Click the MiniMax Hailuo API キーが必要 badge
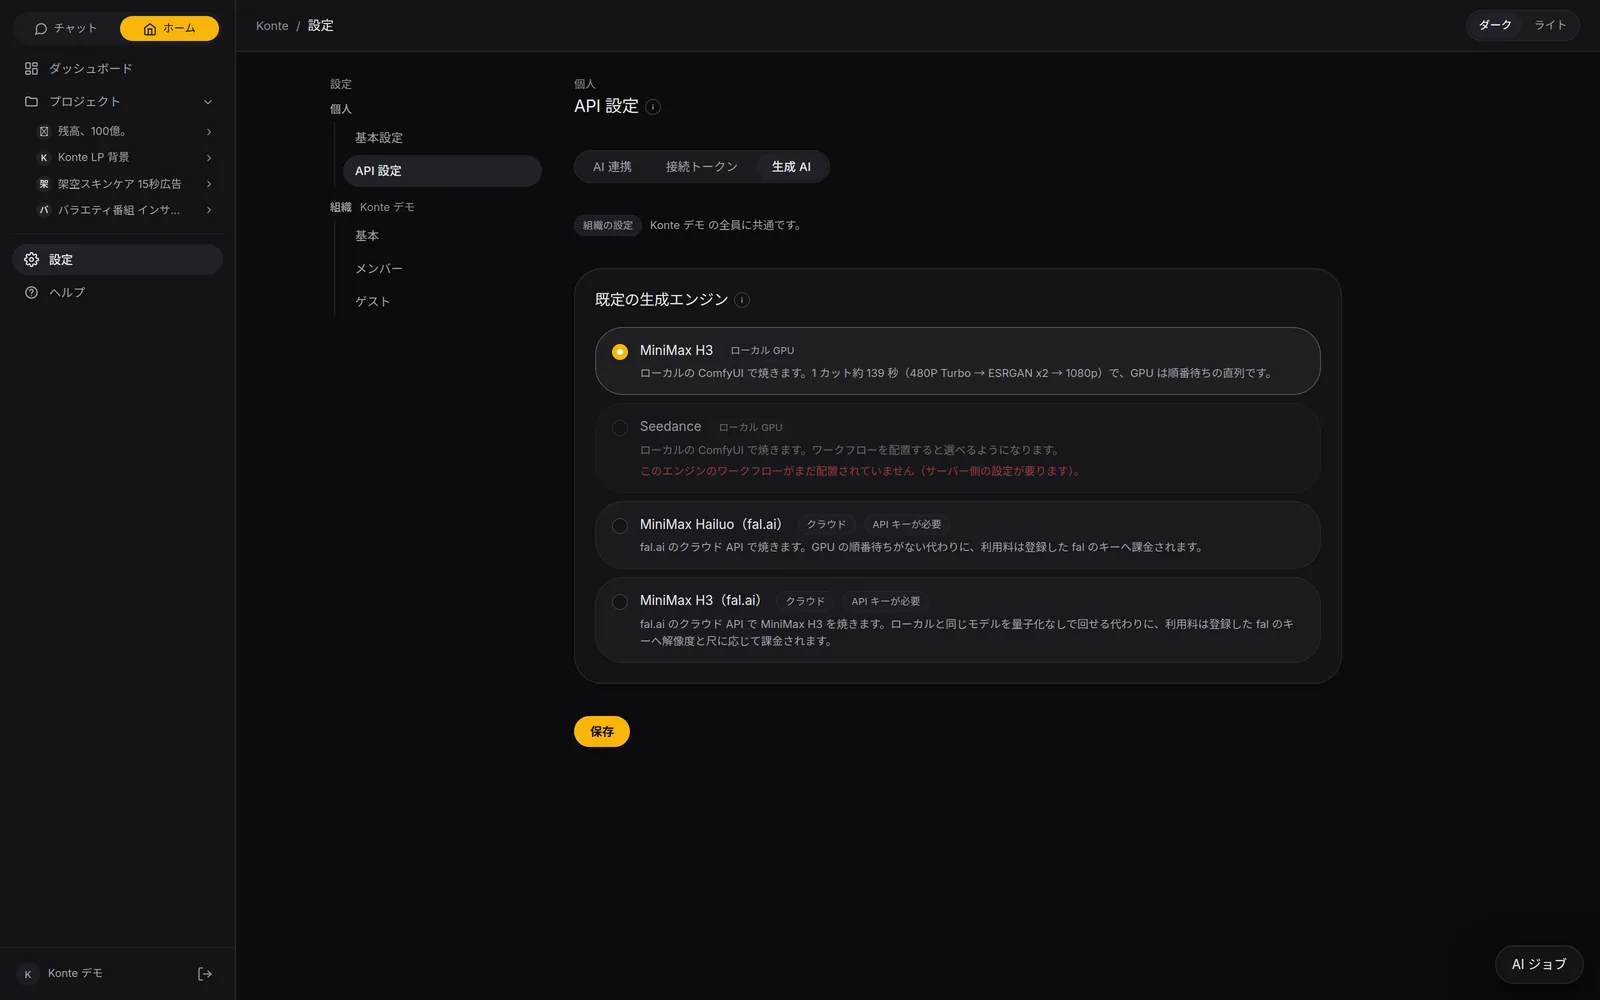 tap(906, 525)
